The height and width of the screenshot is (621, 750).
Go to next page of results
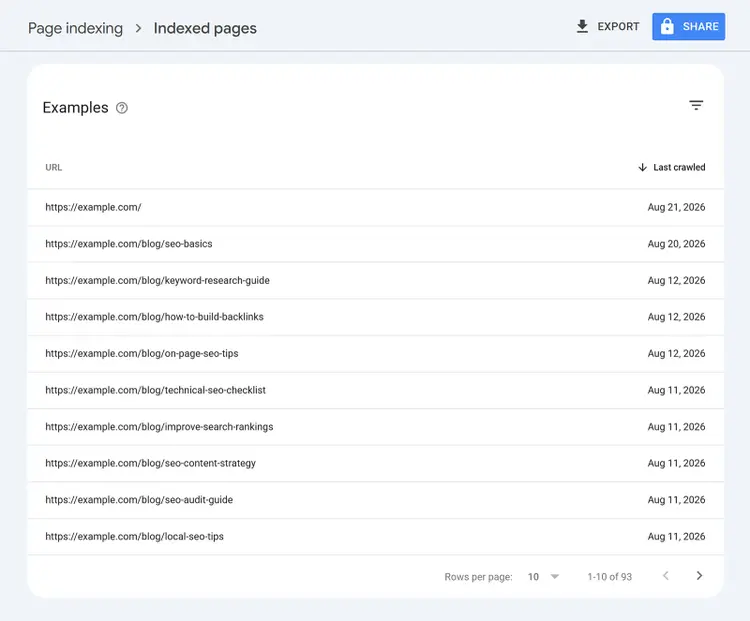point(699,576)
